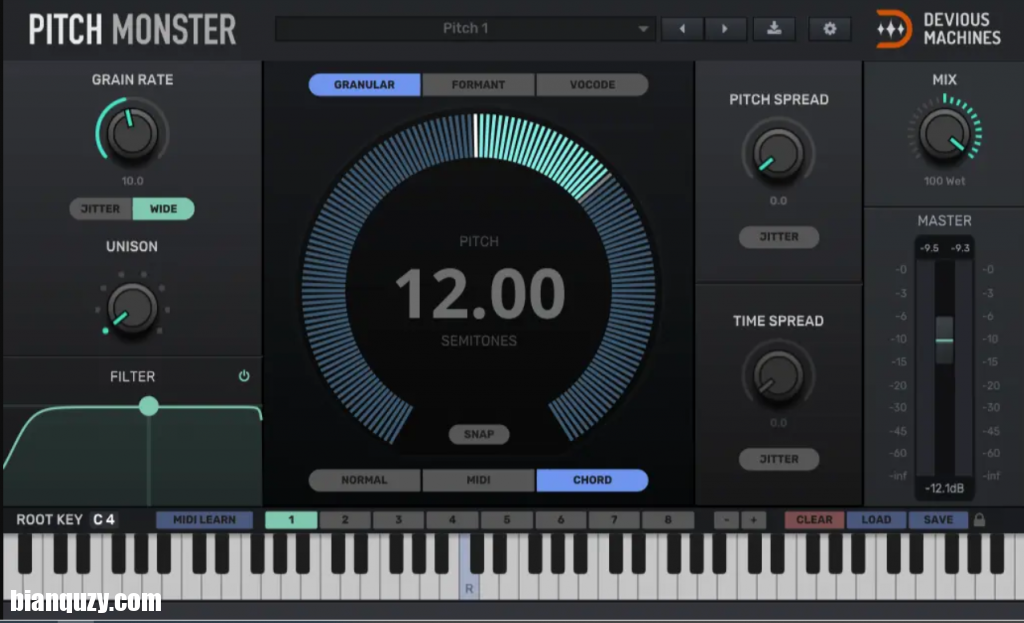Toggle Time Spread Jitter
The width and height of the screenshot is (1024, 623).
778,459
